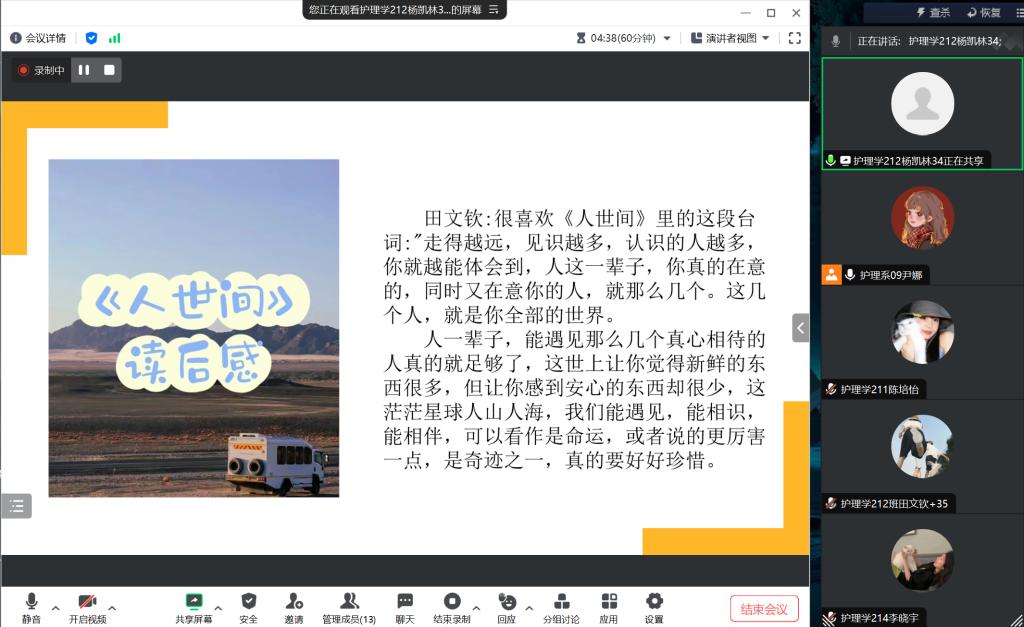Pause the meeting recording

[84, 70]
